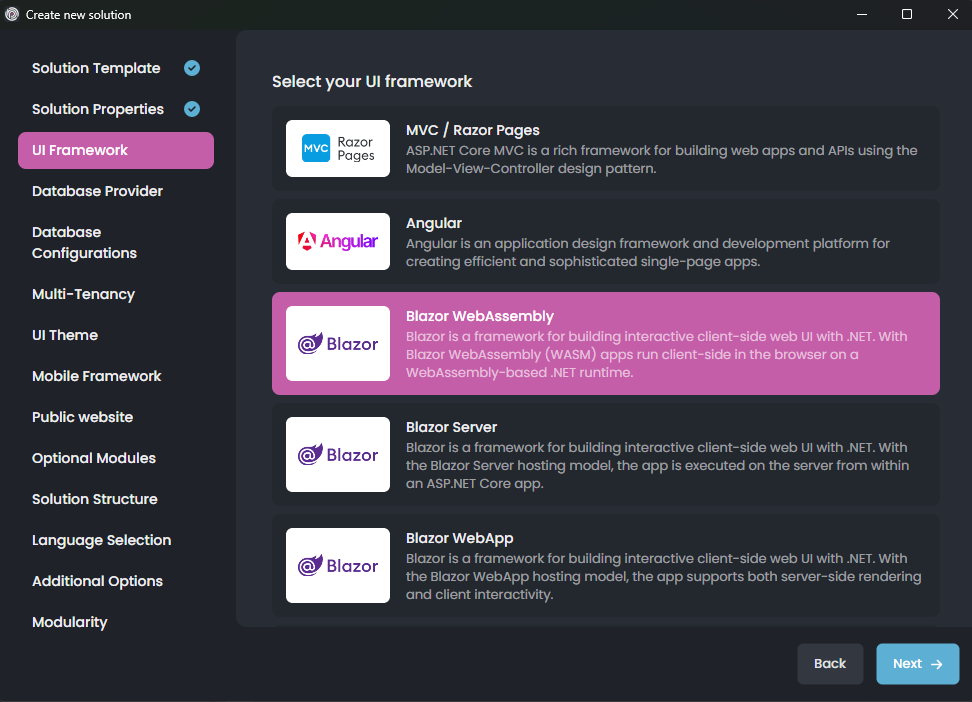Click the Angular logo thumbnail

338,241
